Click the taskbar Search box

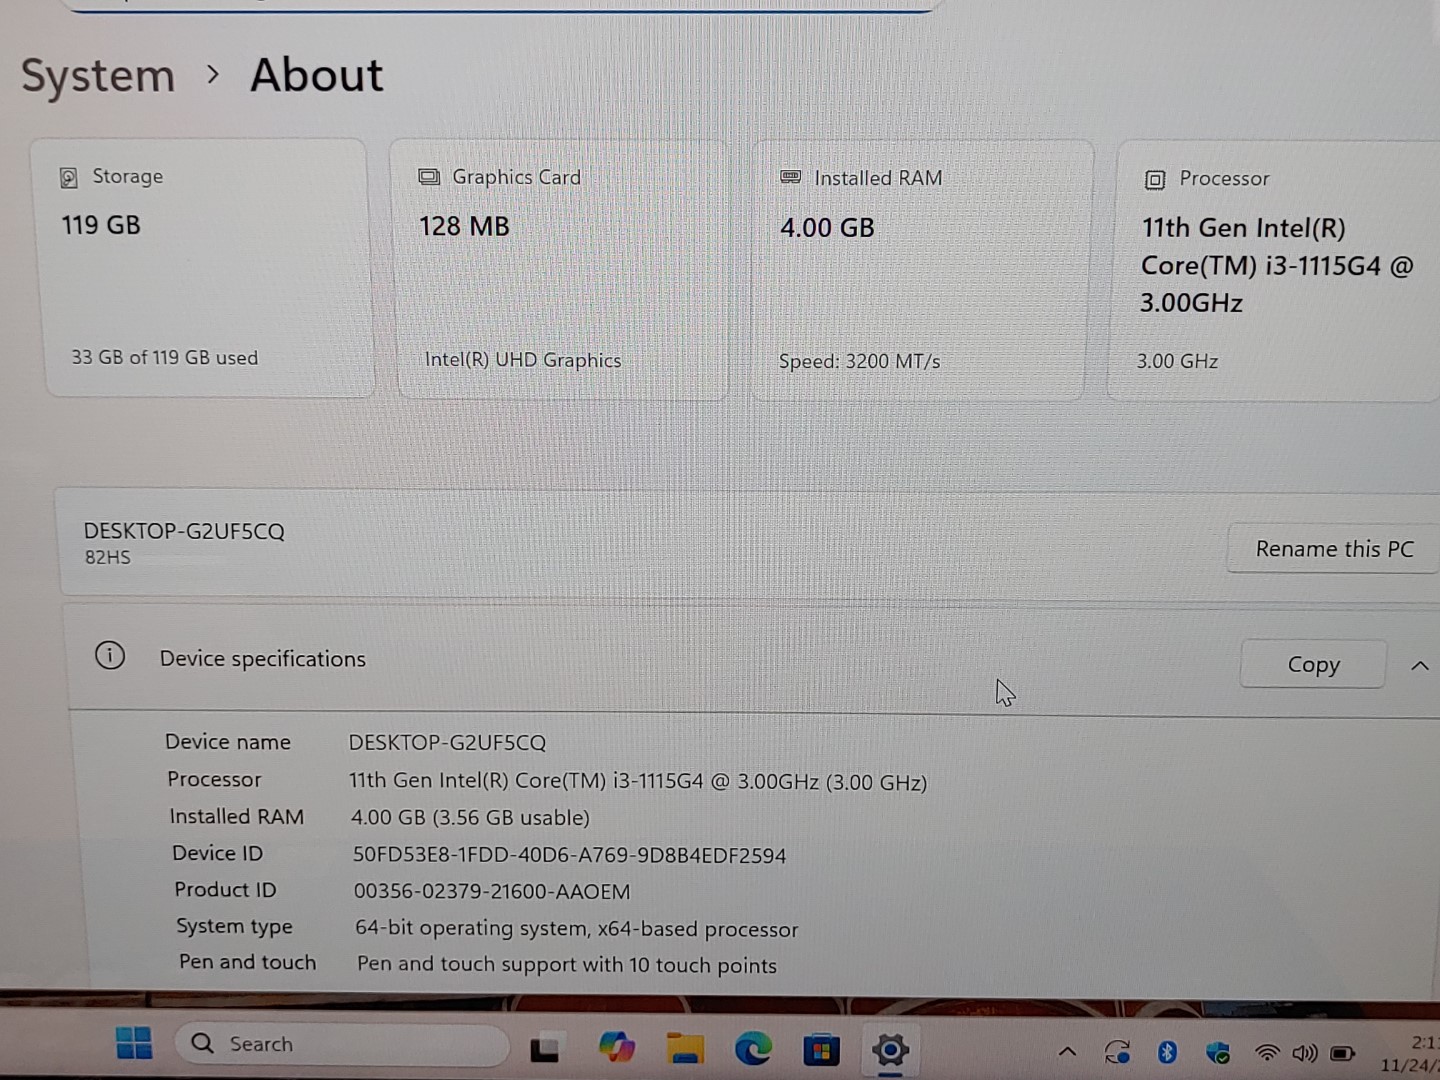coord(340,1044)
